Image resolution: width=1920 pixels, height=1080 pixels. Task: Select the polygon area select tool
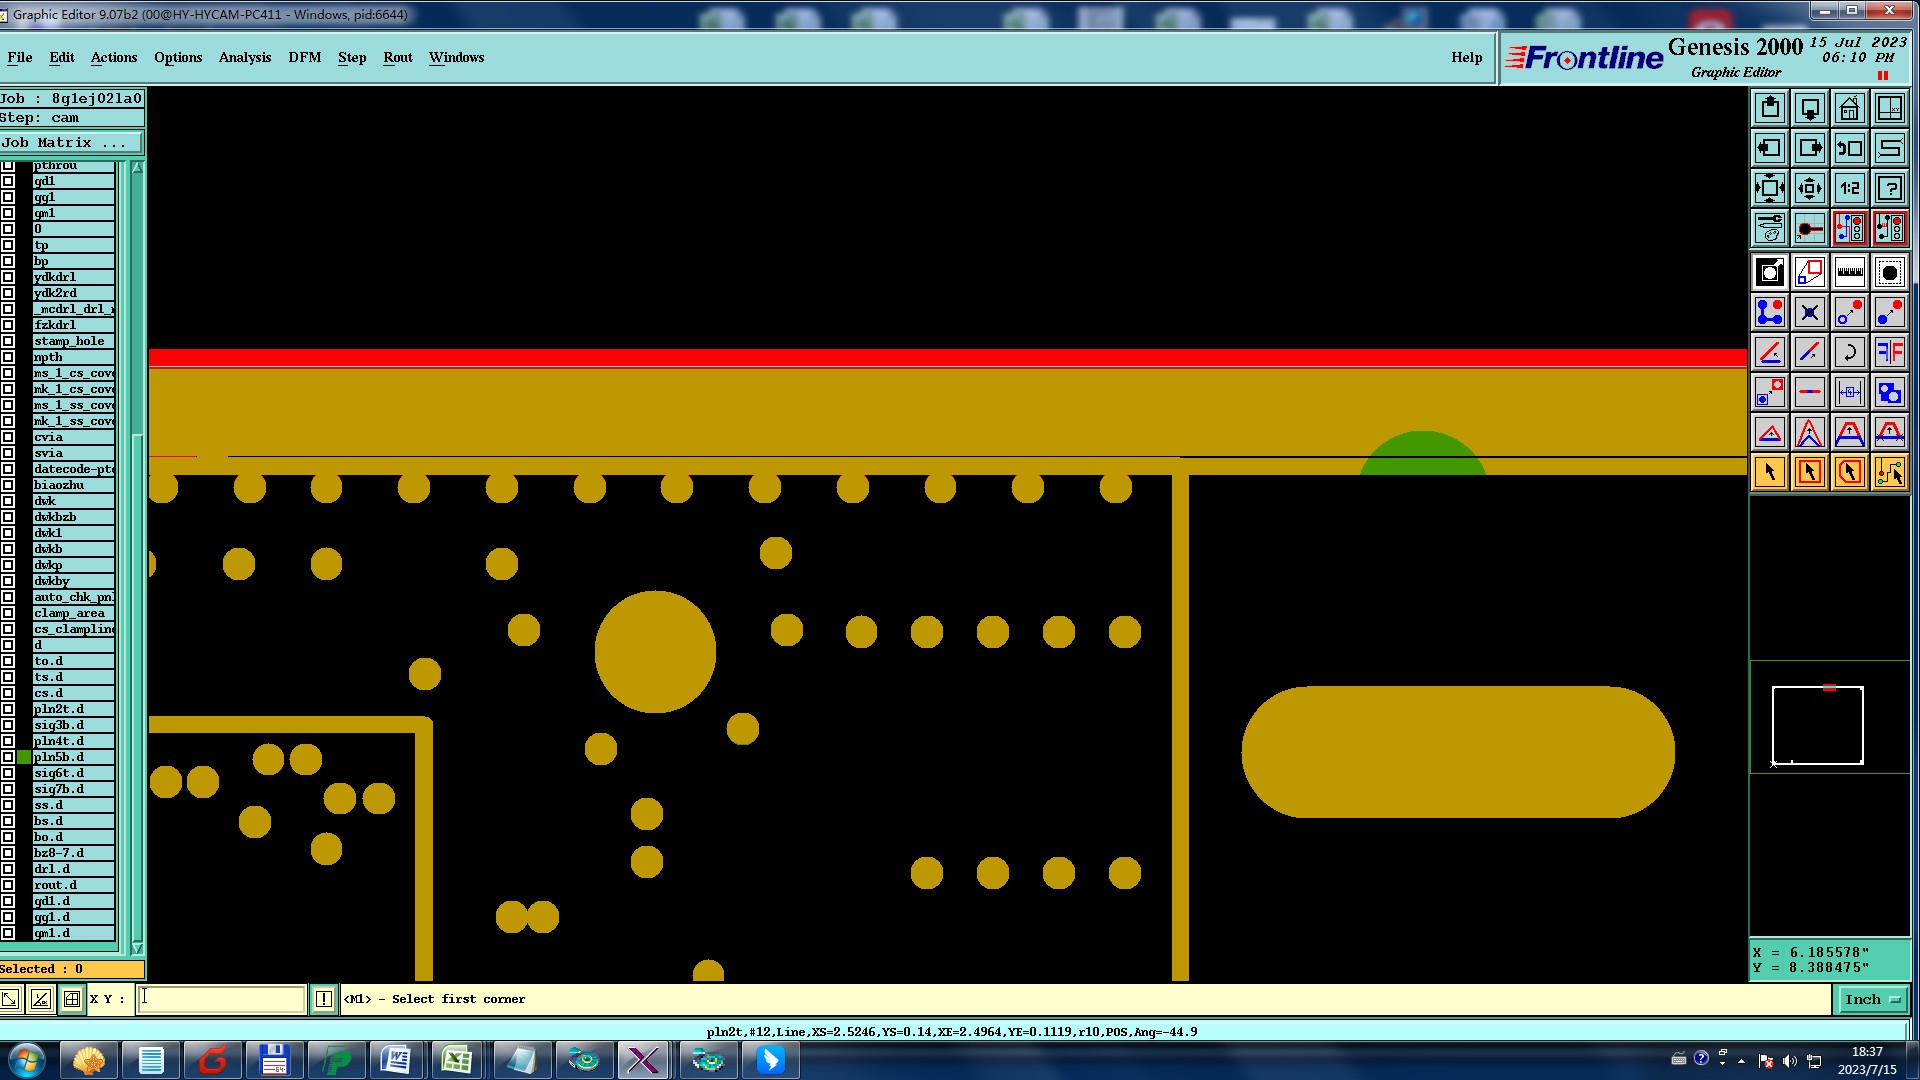1849,472
